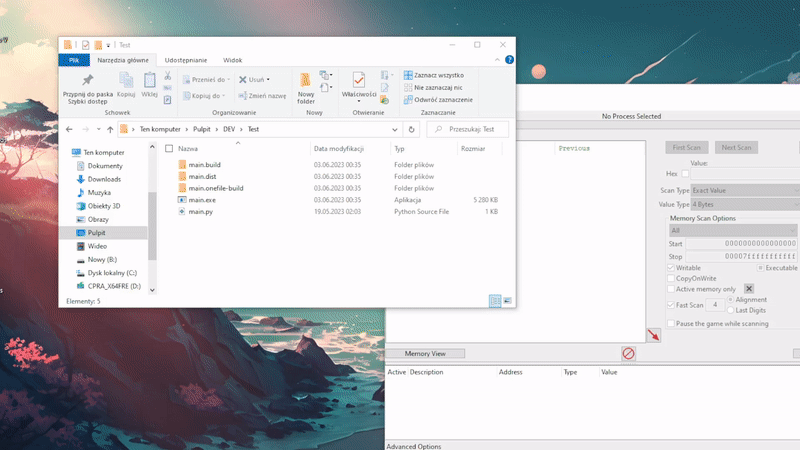Click the red no-entry icon in Cheat Engine
Screen dimensions: 800x450
[628, 353]
